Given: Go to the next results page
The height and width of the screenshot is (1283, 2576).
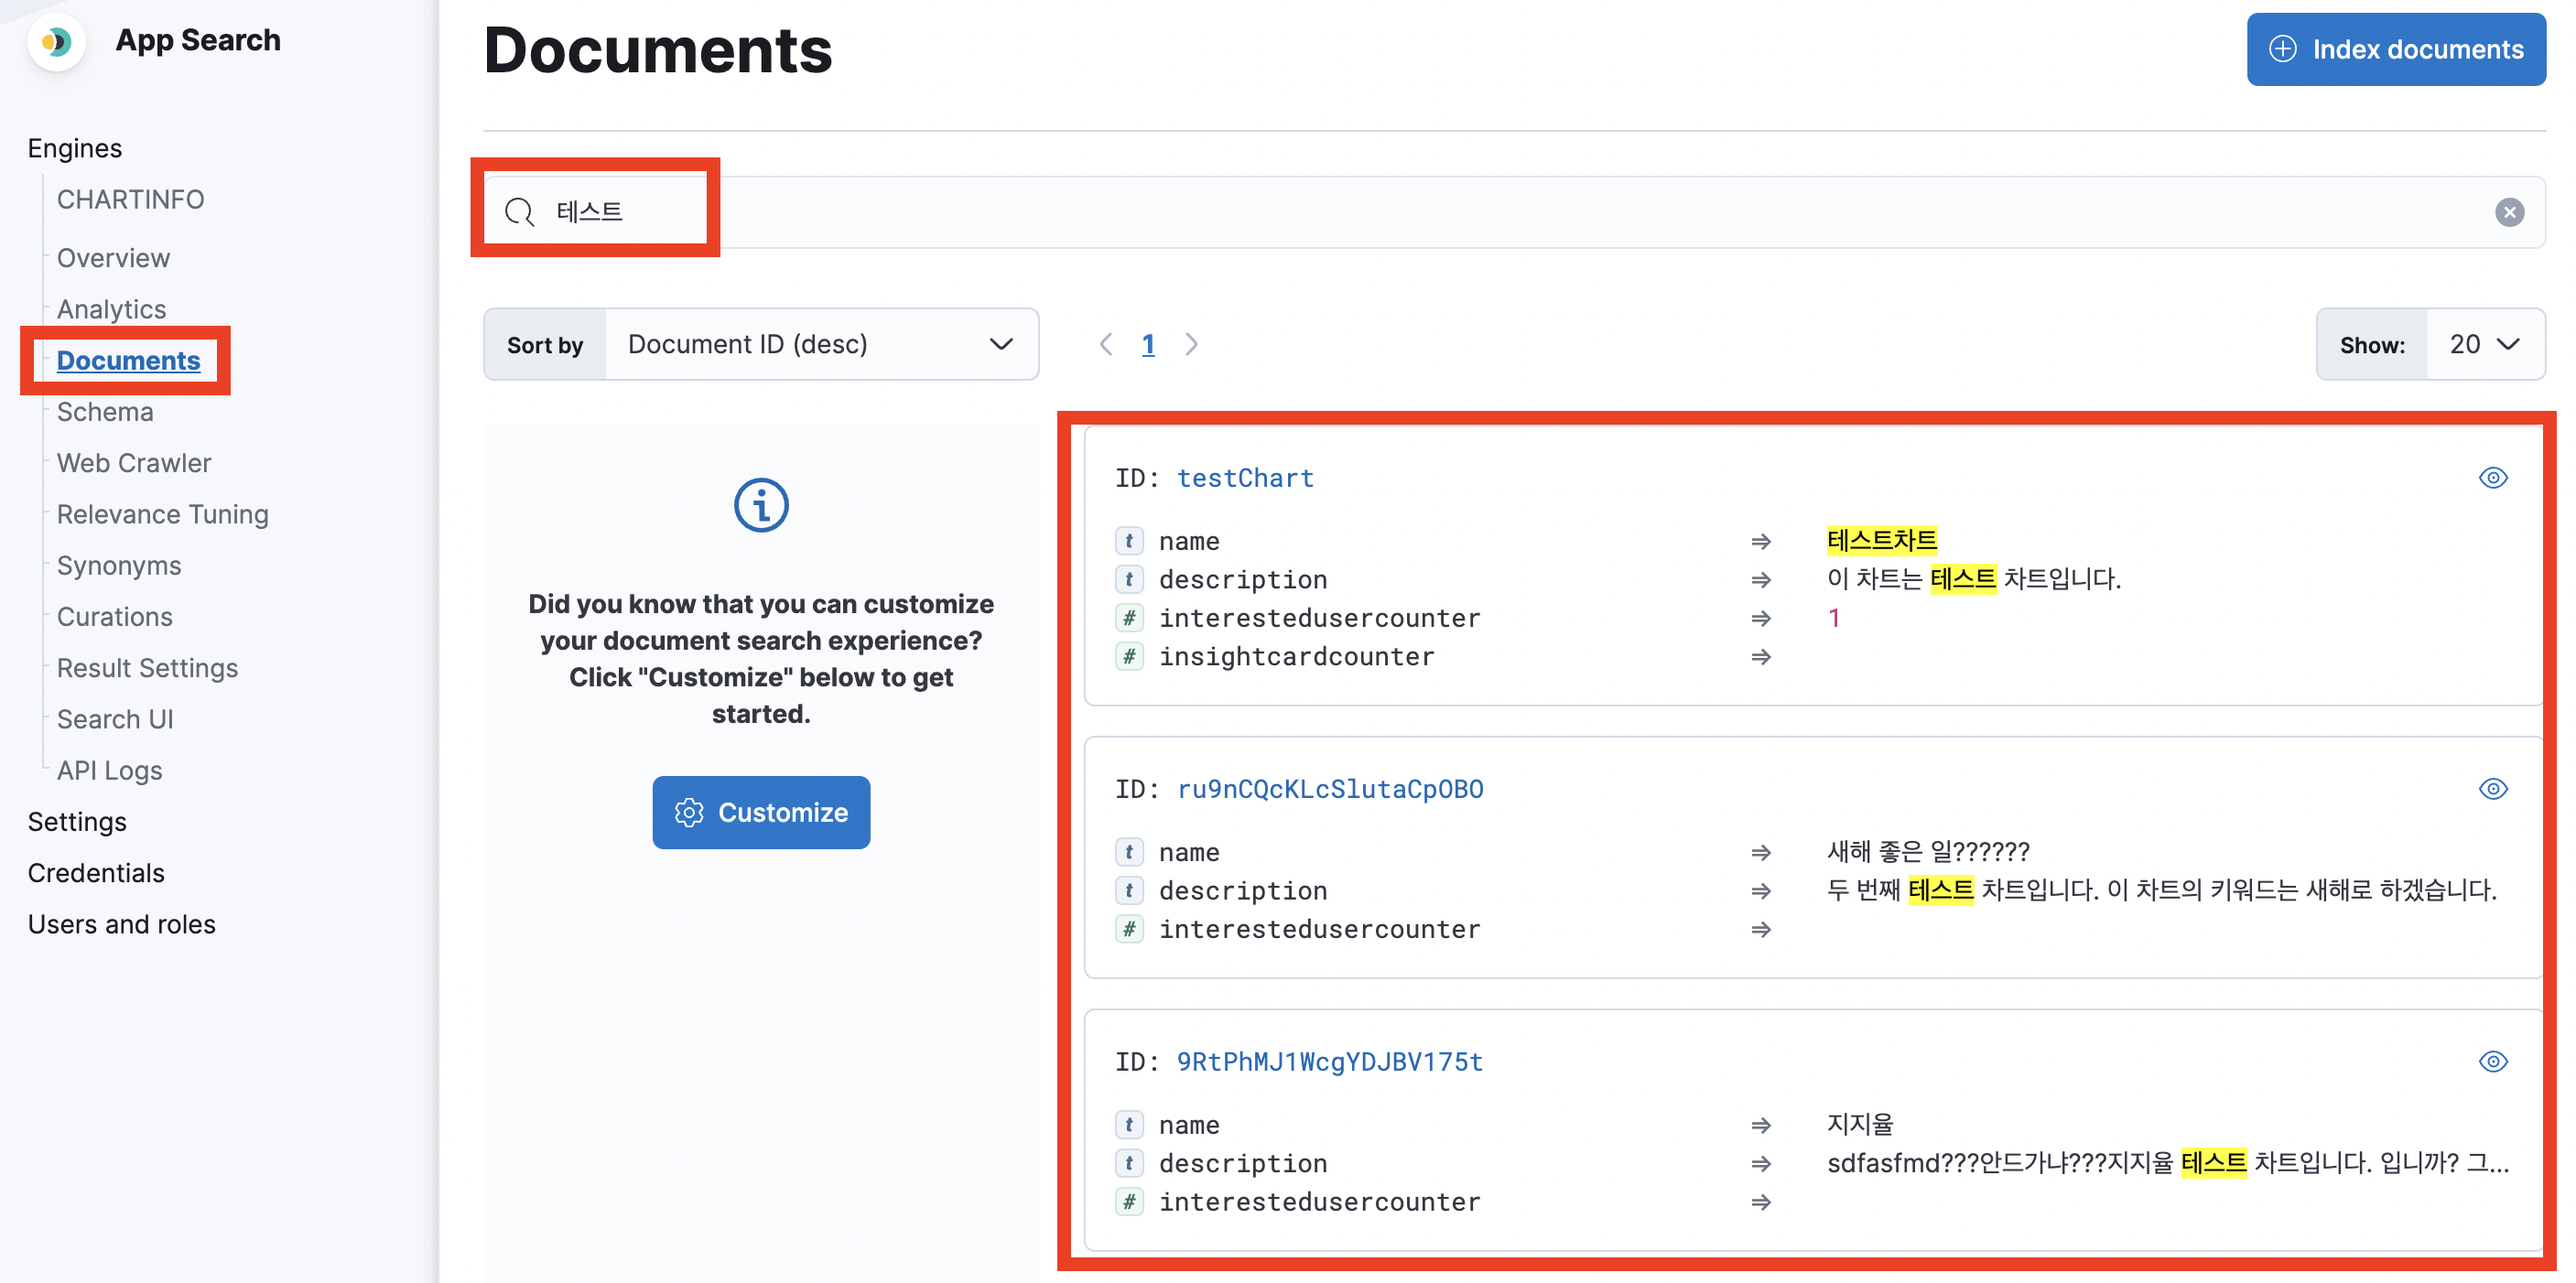Looking at the screenshot, I should [1191, 345].
